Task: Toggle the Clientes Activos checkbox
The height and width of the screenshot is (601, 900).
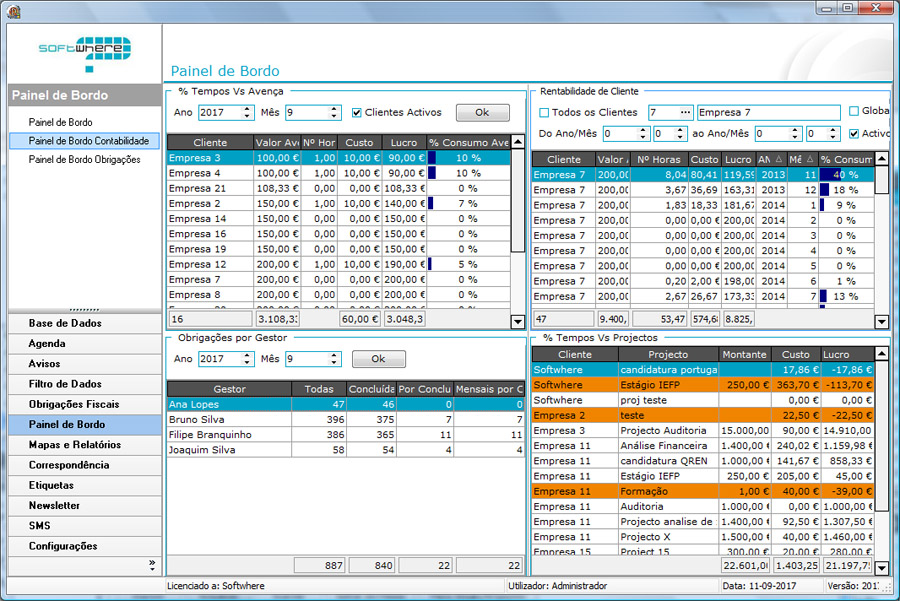Action: [x=357, y=113]
